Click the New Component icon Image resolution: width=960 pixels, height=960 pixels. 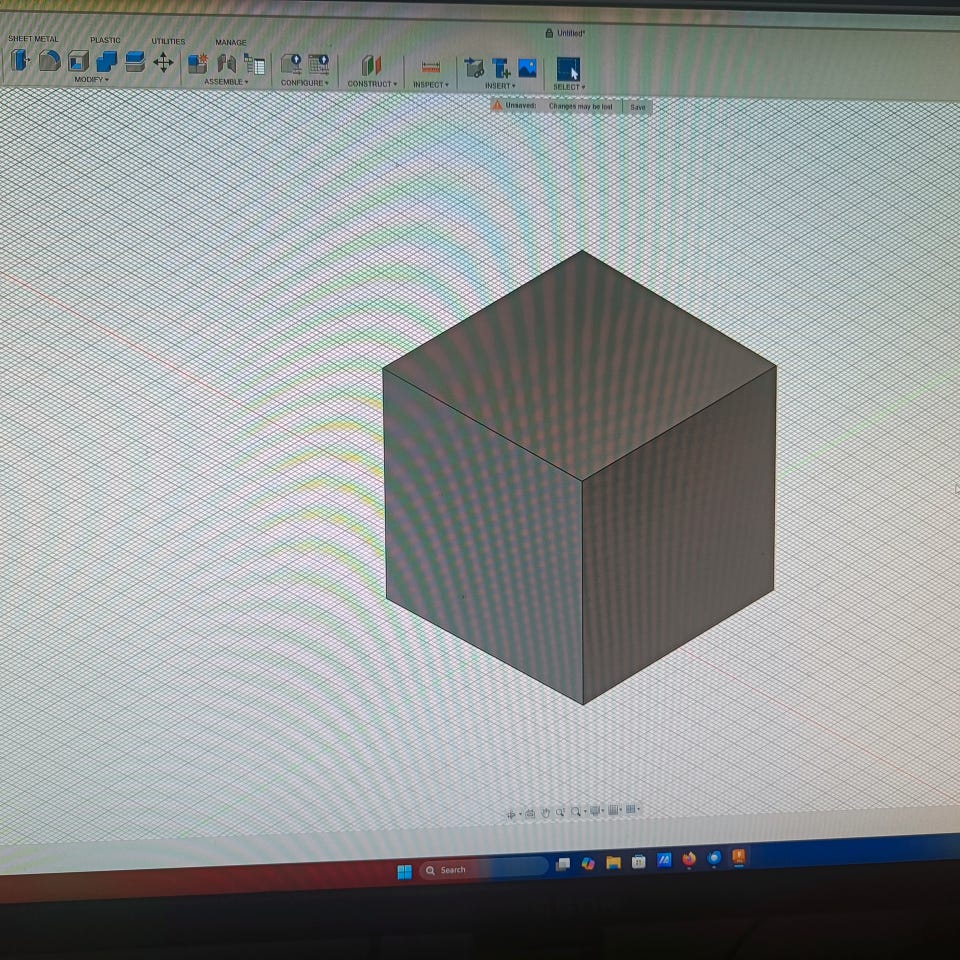click(x=198, y=63)
